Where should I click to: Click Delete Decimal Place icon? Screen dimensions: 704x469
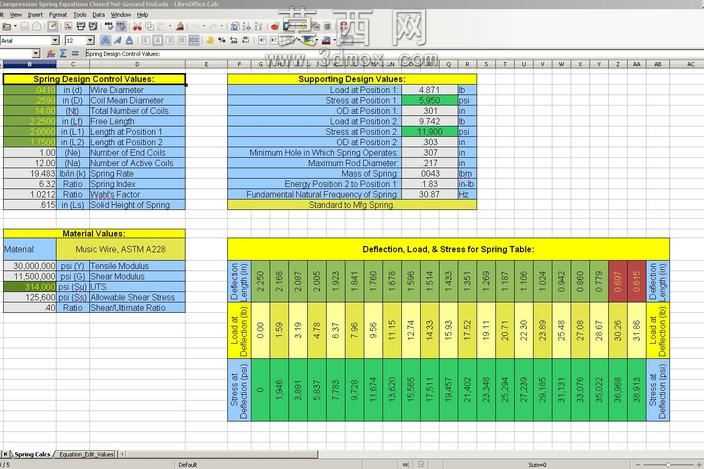246,40
